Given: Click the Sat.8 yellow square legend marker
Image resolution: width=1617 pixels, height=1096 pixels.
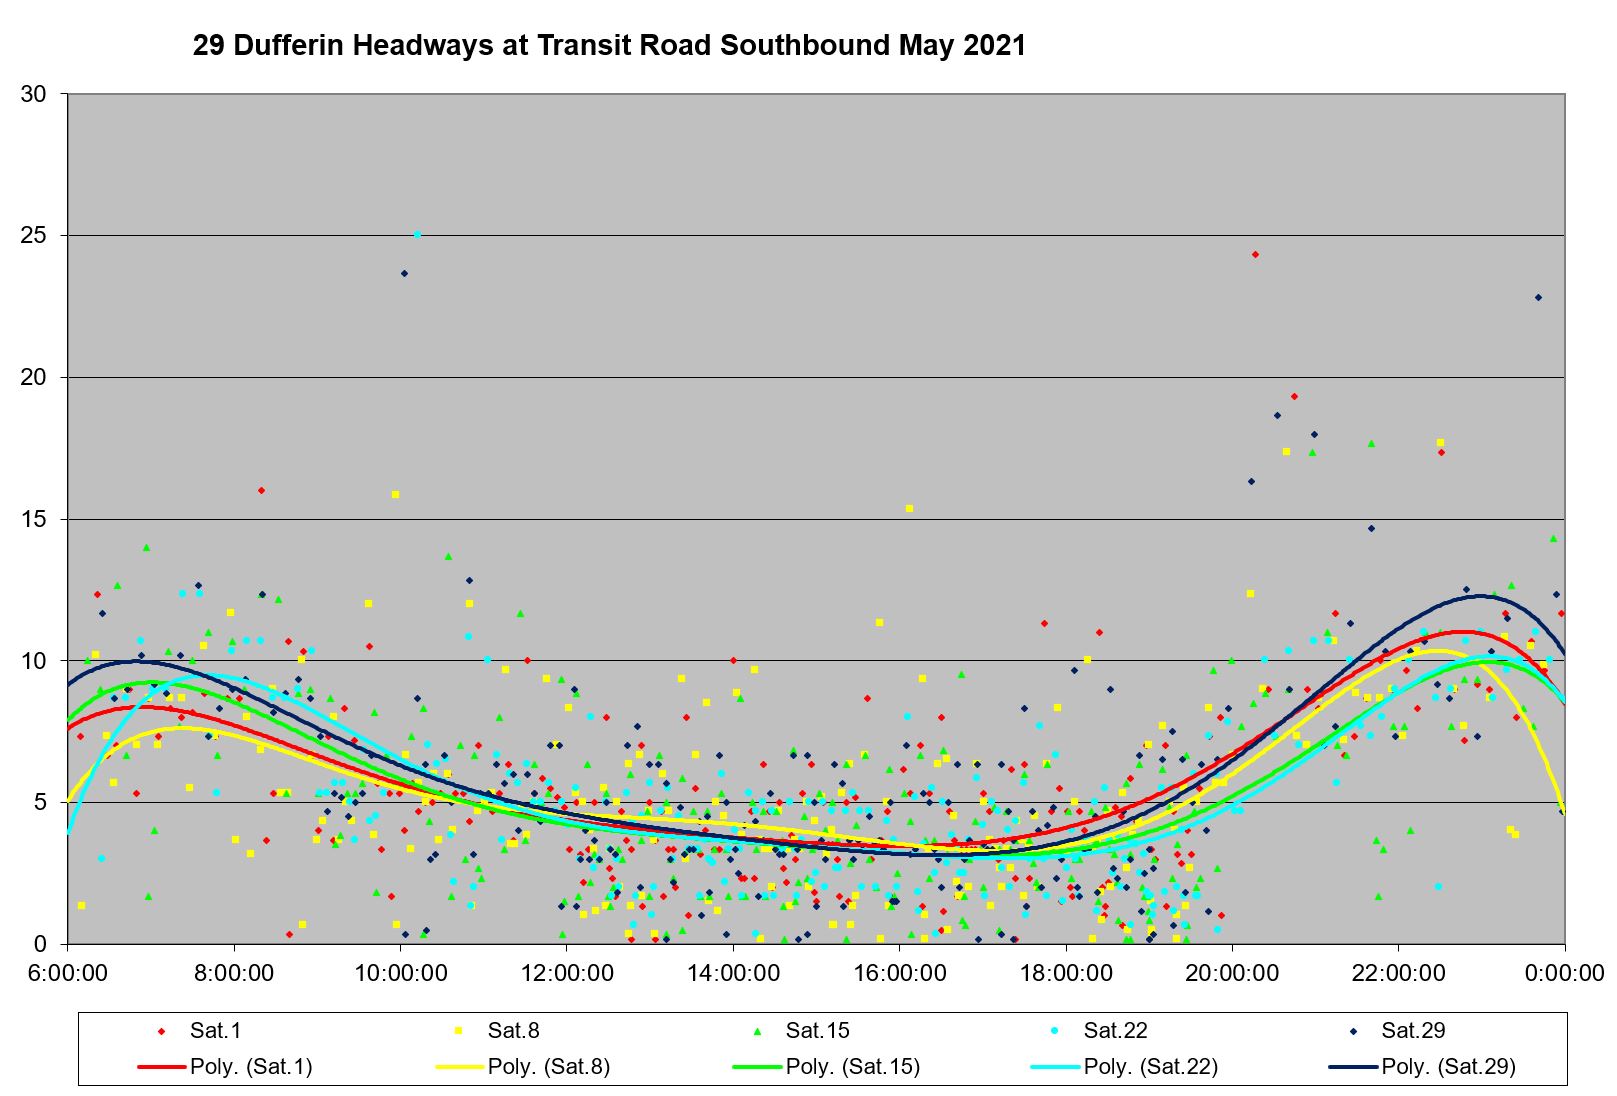Looking at the screenshot, I should click(459, 1031).
